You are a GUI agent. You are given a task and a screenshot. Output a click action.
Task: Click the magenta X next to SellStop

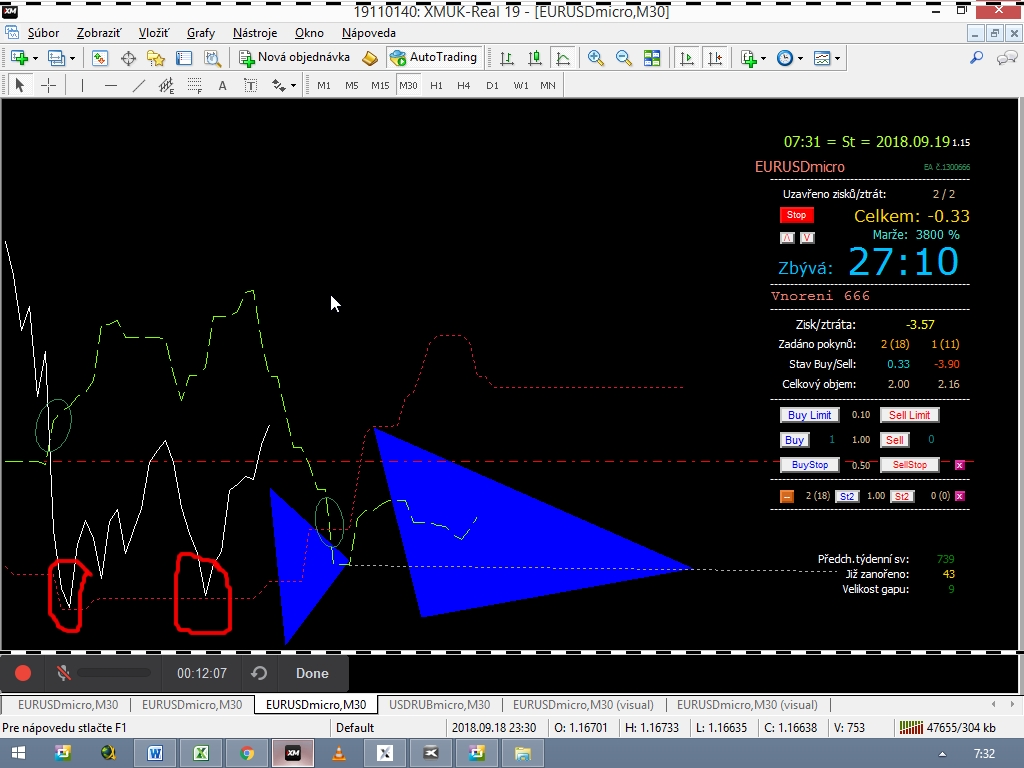point(959,465)
